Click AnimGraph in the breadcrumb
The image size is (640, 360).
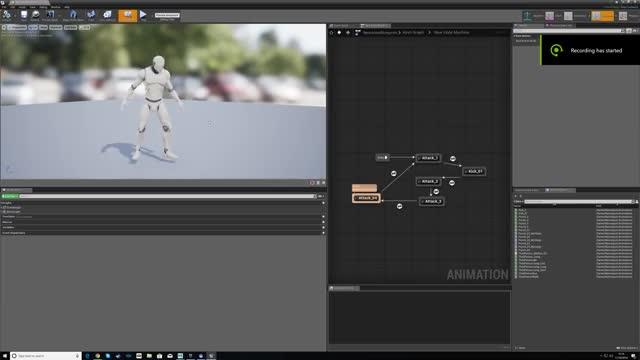413,33
